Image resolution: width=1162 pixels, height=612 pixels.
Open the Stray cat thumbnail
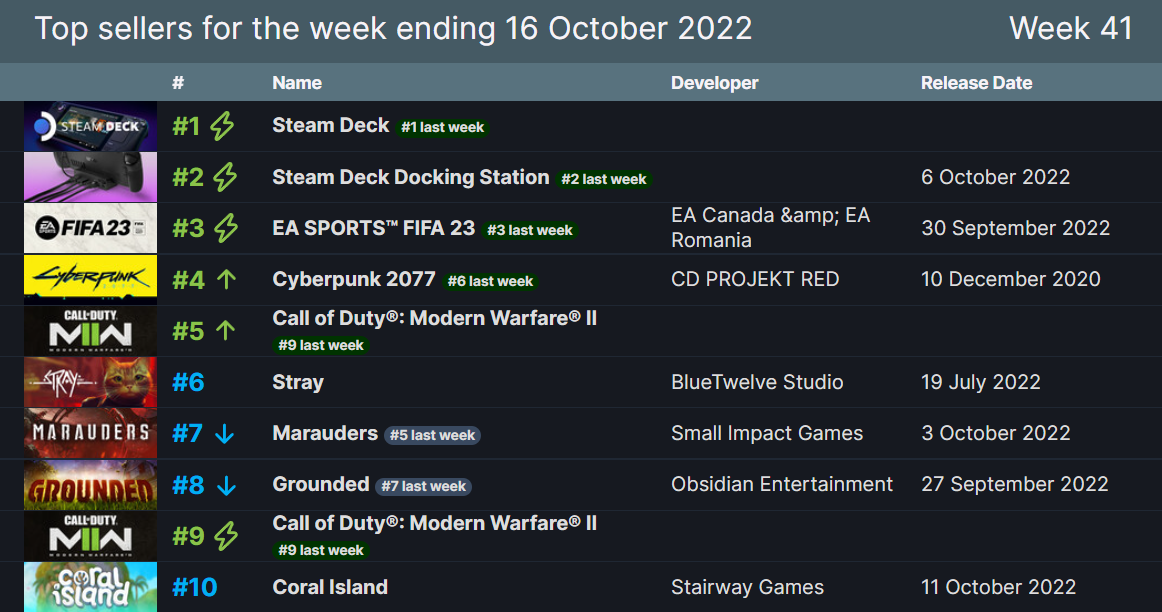pos(90,382)
